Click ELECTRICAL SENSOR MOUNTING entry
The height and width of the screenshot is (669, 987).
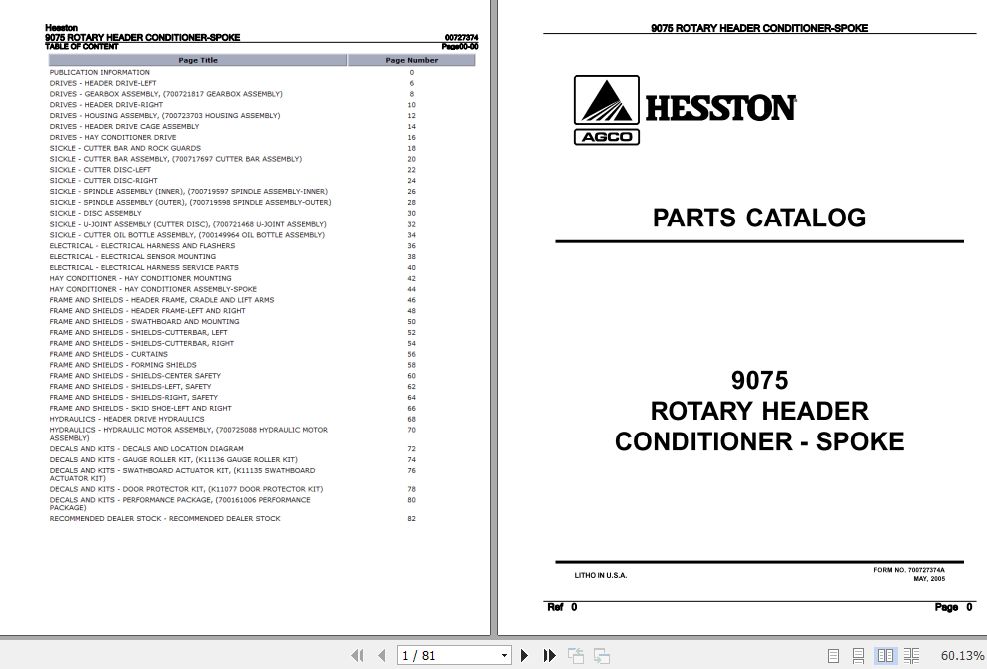(133, 257)
